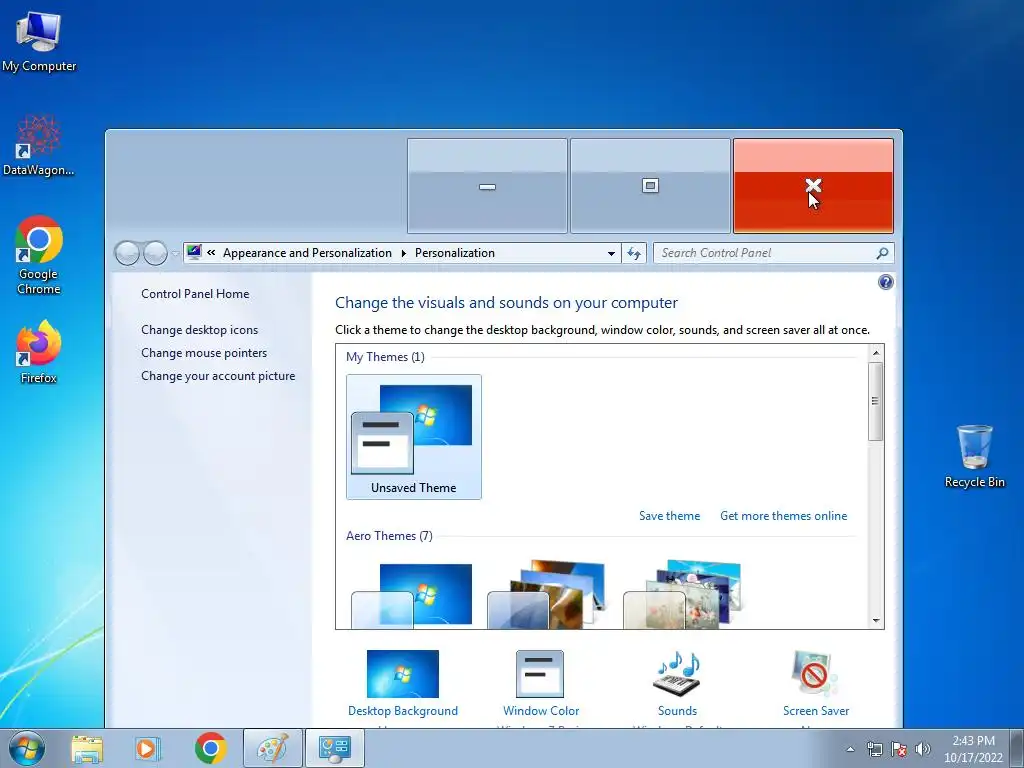Open the recent pages dropdown arrow
The height and width of the screenshot is (768, 1024).
174,253
